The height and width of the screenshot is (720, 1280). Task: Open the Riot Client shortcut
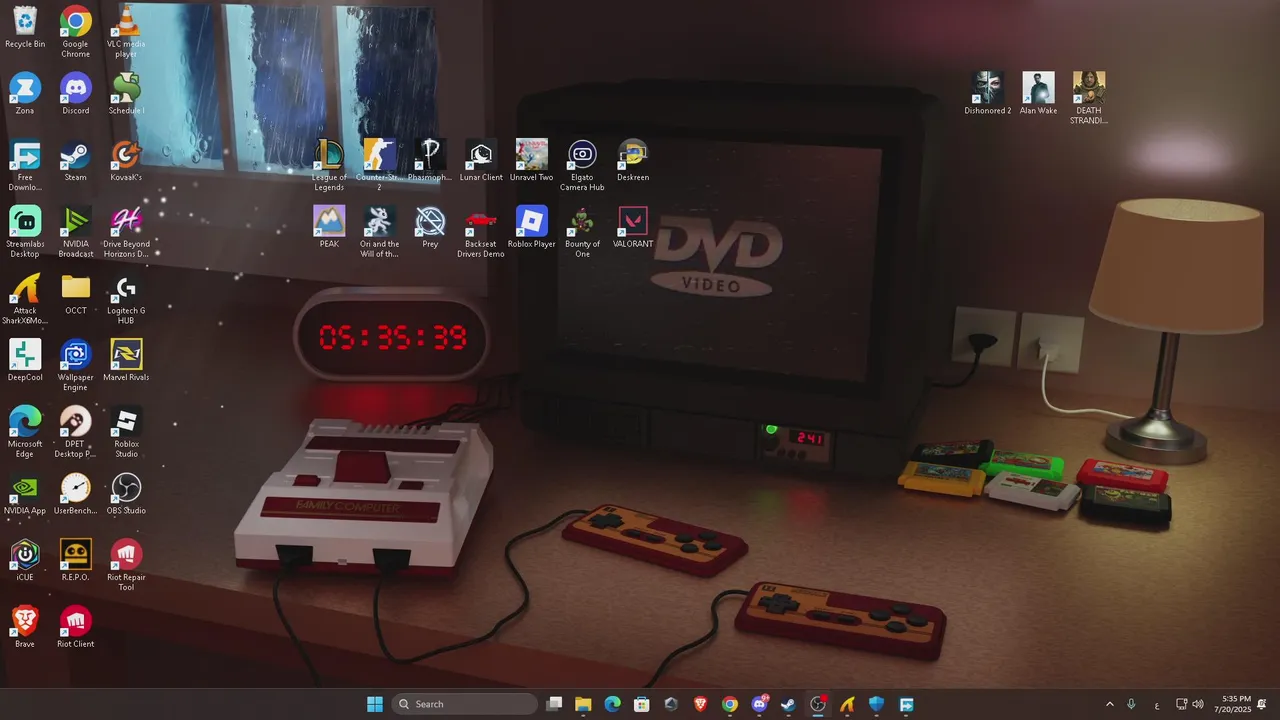click(x=75, y=628)
